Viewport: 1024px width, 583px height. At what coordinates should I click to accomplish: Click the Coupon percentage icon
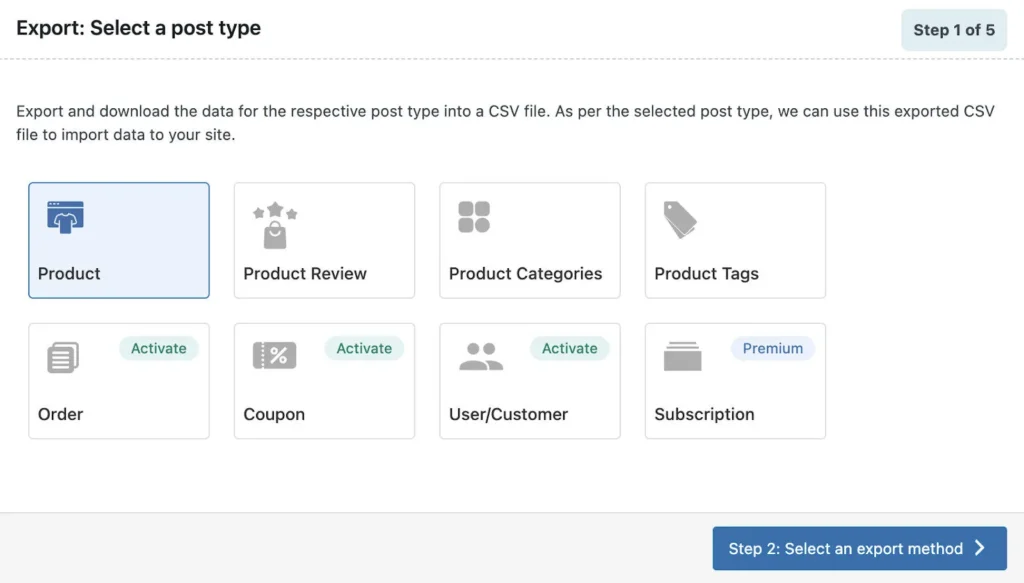tap(273, 357)
